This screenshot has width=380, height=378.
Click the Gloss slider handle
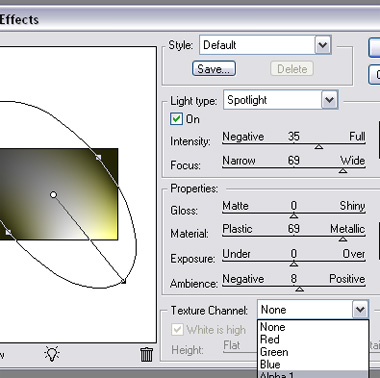(x=294, y=216)
